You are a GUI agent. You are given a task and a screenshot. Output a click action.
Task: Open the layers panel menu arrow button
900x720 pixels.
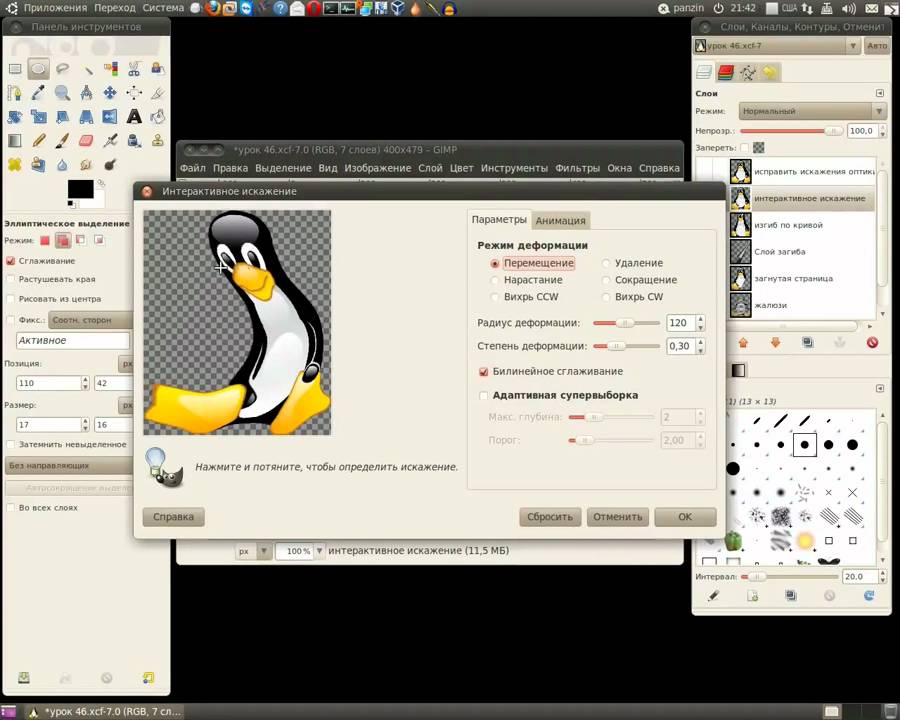[880, 93]
